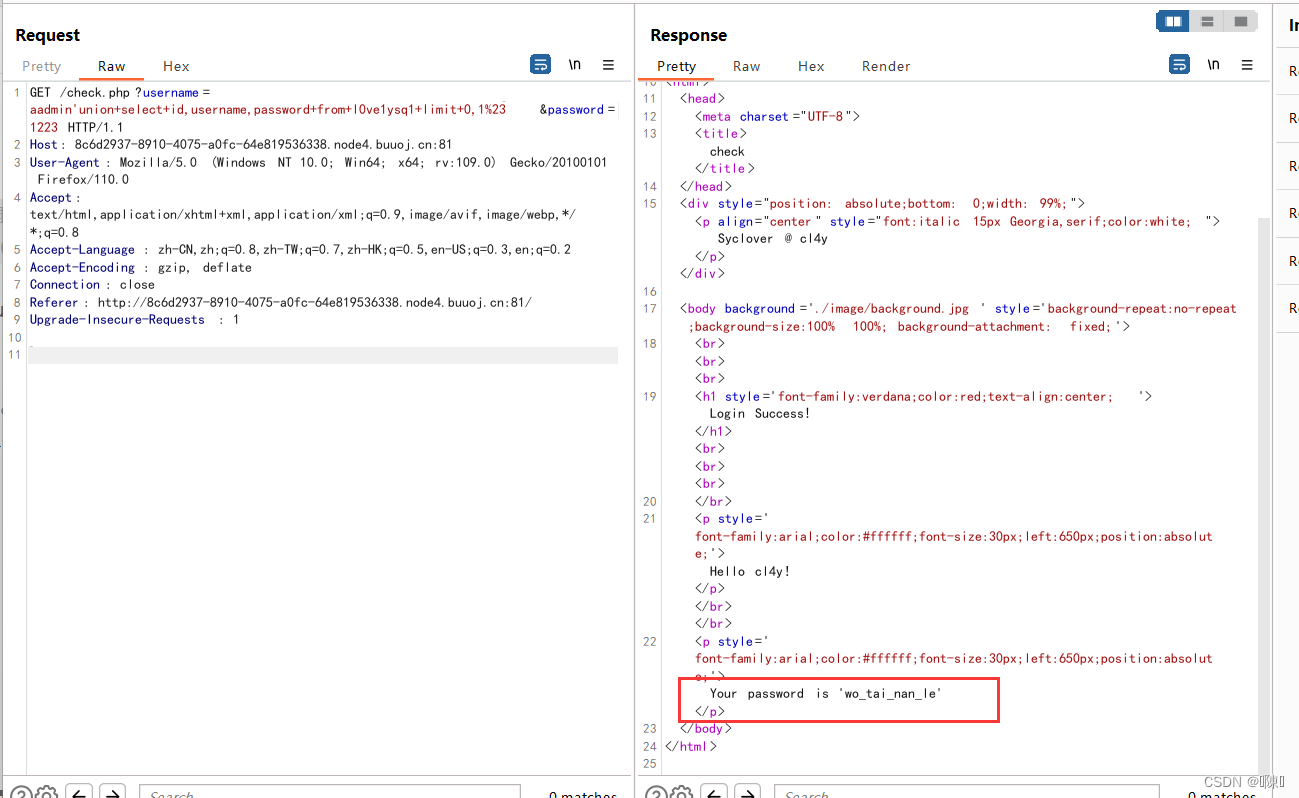This screenshot has width=1299, height=798.
Task: Switch Response view to Hex tab
Action: click(x=811, y=66)
